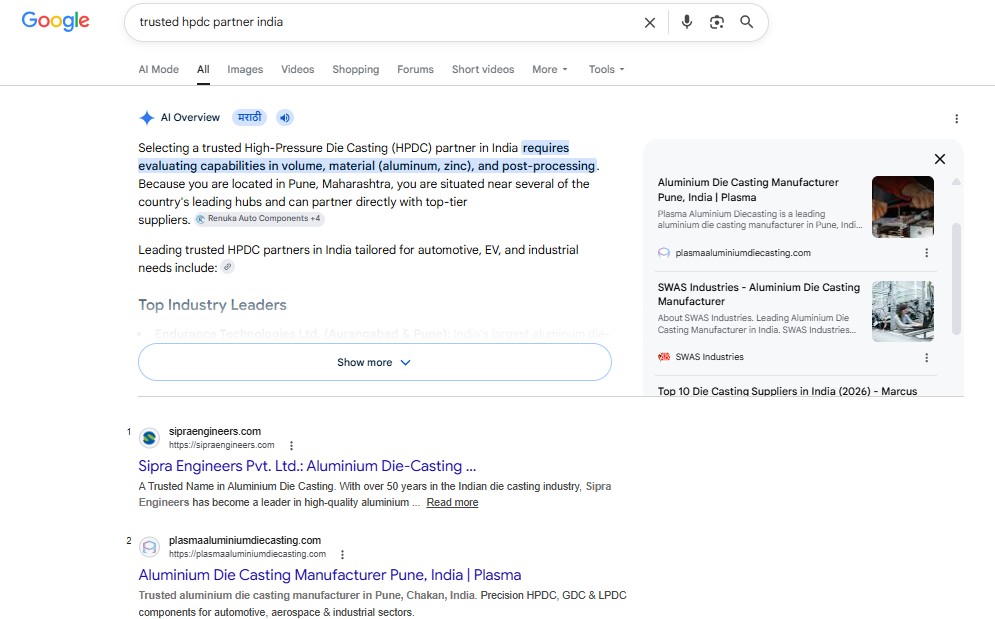Click the SWAS Industries card thumbnail

point(902,311)
